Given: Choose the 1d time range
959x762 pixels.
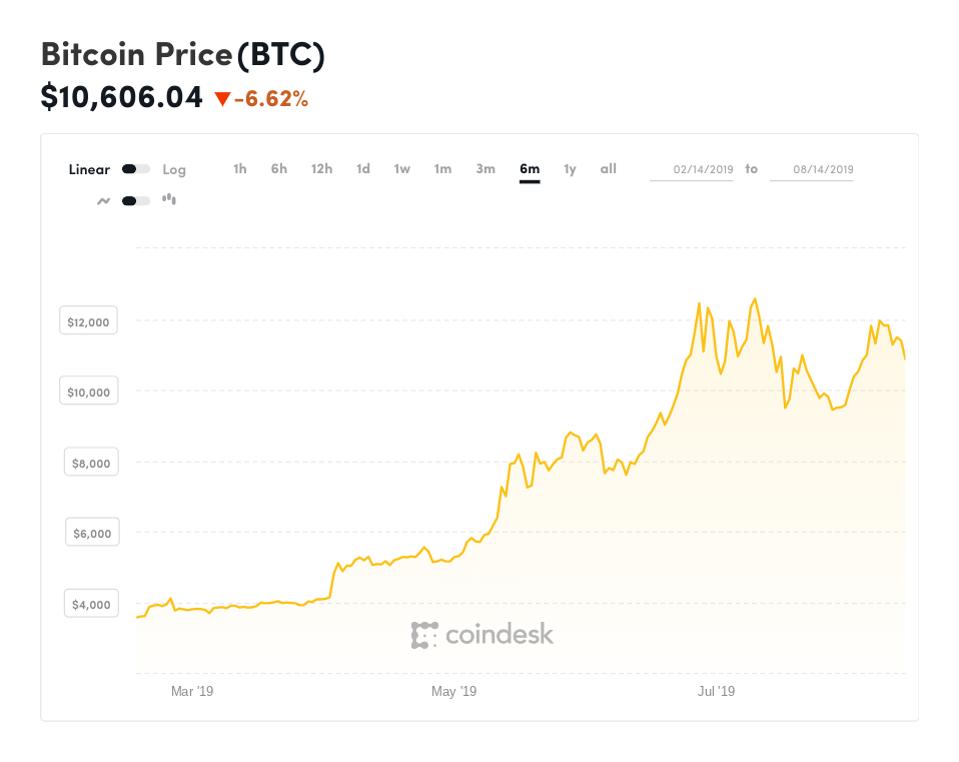Looking at the screenshot, I should click(363, 169).
